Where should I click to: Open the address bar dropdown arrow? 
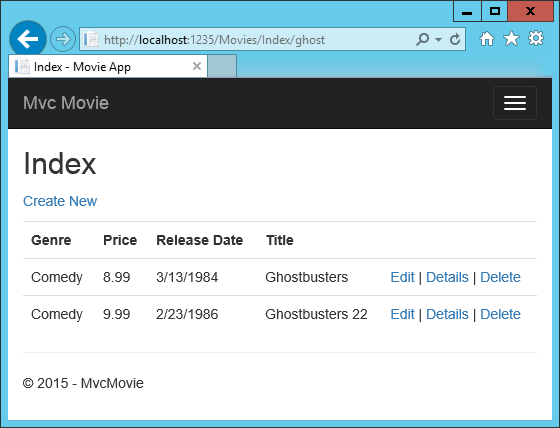coord(438,39)
